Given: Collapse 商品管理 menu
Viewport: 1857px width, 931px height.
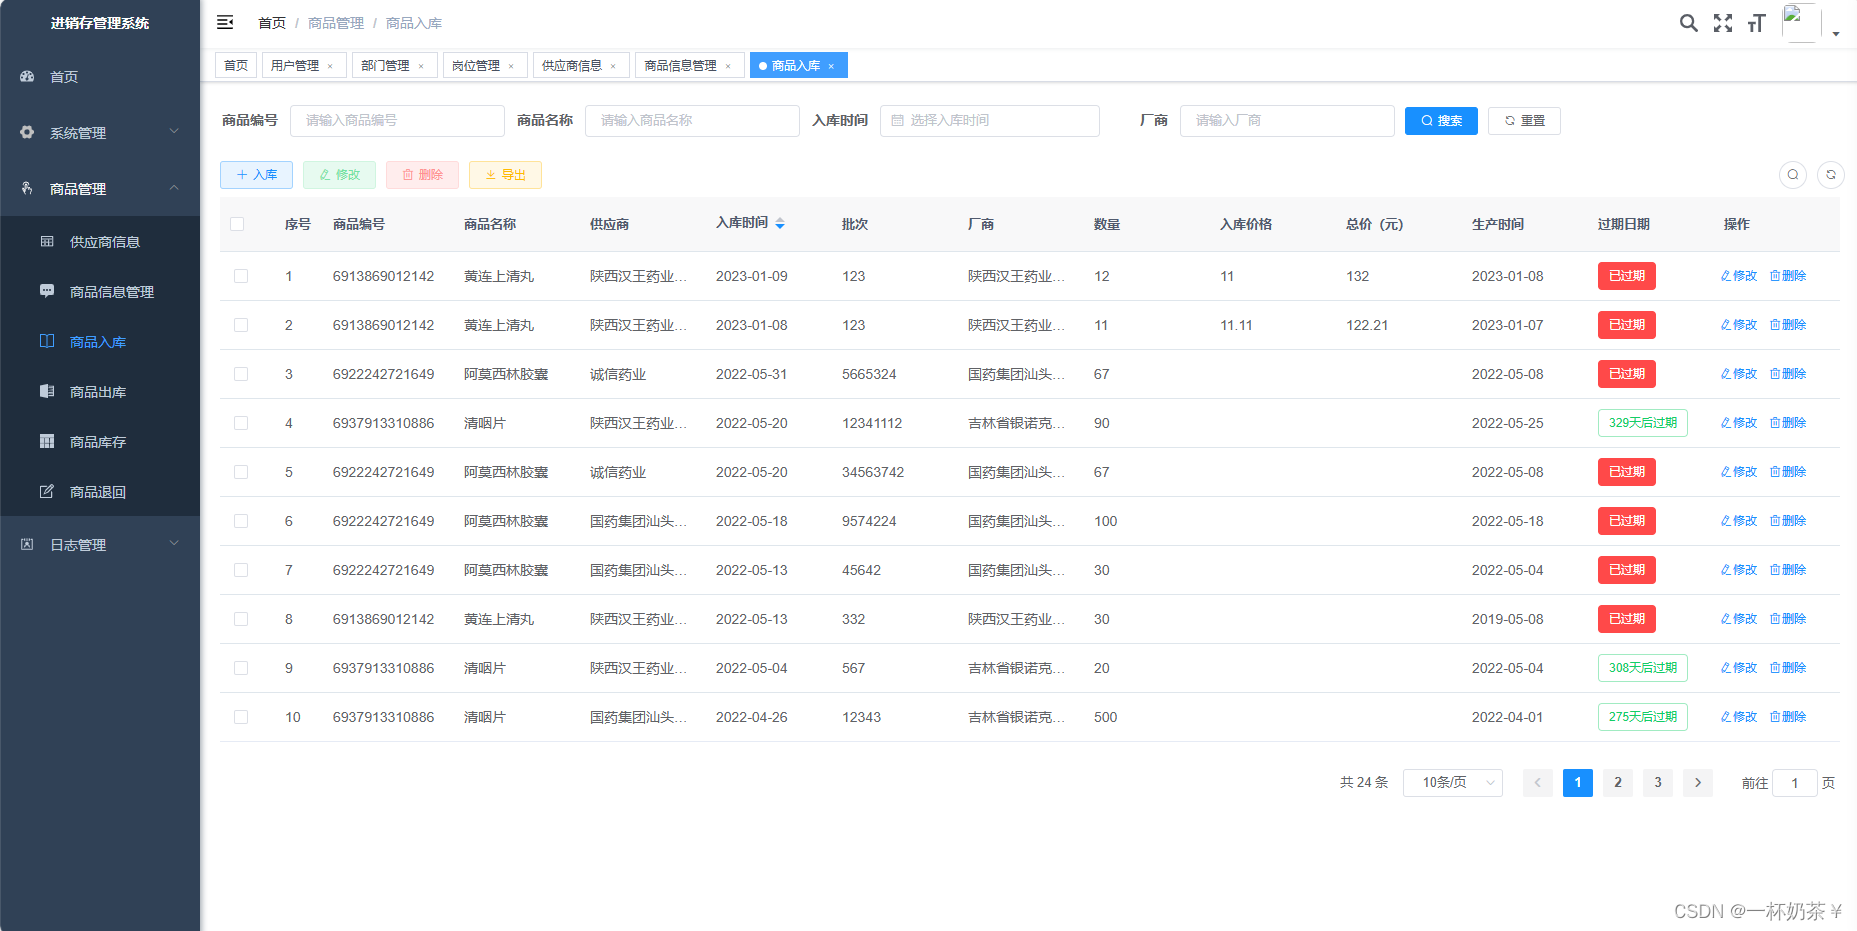Looking at the screenshot, I should pos(100,188).
